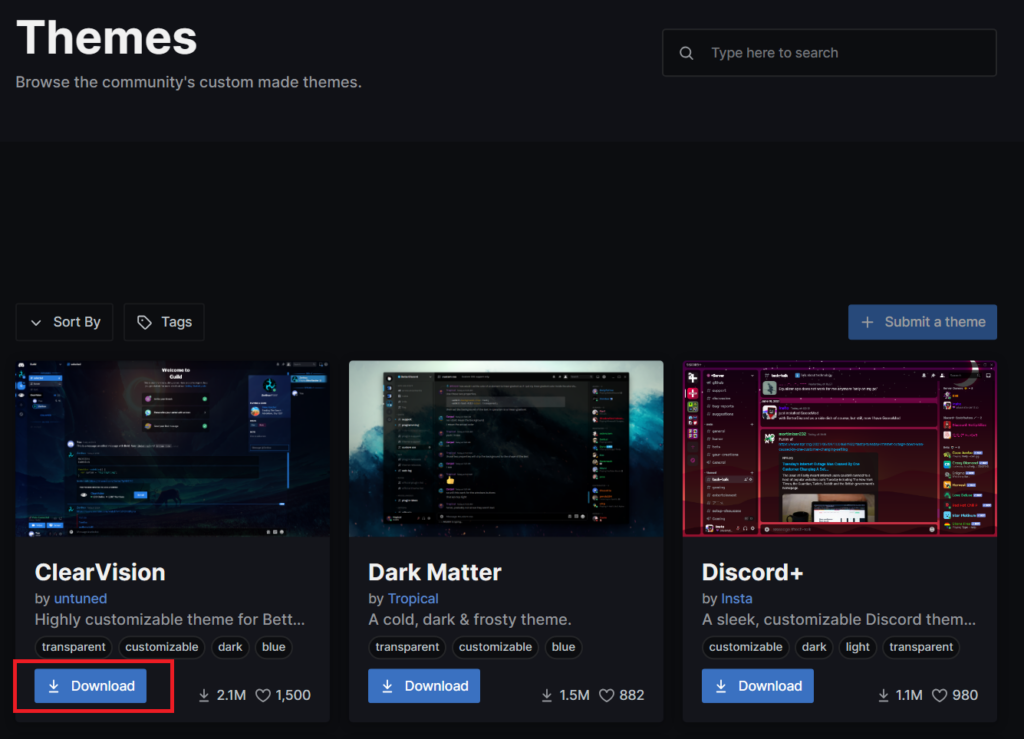Open author Tropical's profile link
The height and width of the screenshot is (739, 1024).
point(413,598)
